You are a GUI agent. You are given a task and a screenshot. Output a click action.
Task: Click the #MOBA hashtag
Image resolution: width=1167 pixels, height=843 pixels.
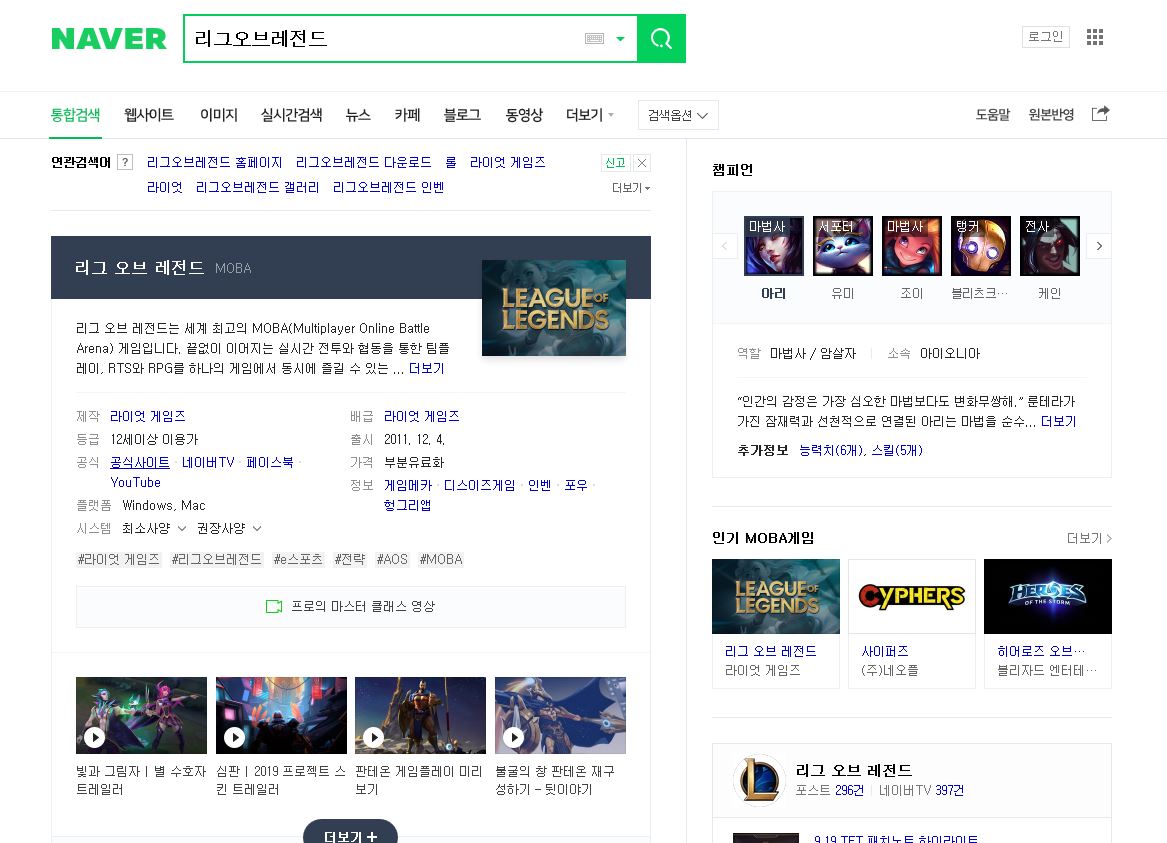pos(441,560)
